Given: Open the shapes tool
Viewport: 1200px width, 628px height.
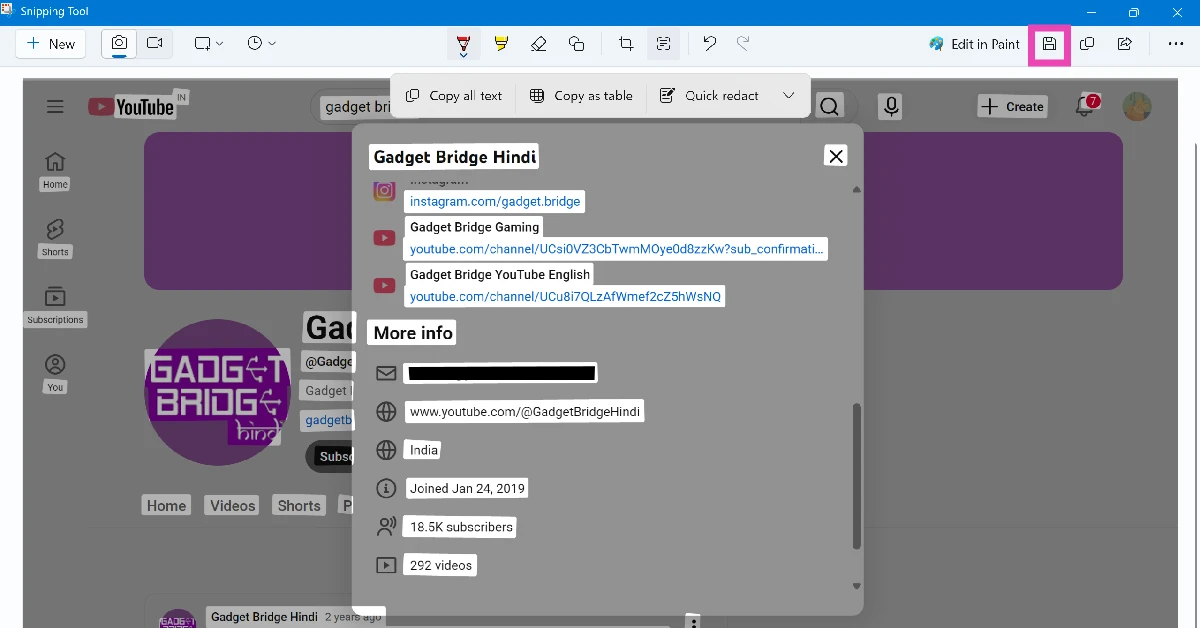Looking at the screenshot, I should [x=577, y=44].
